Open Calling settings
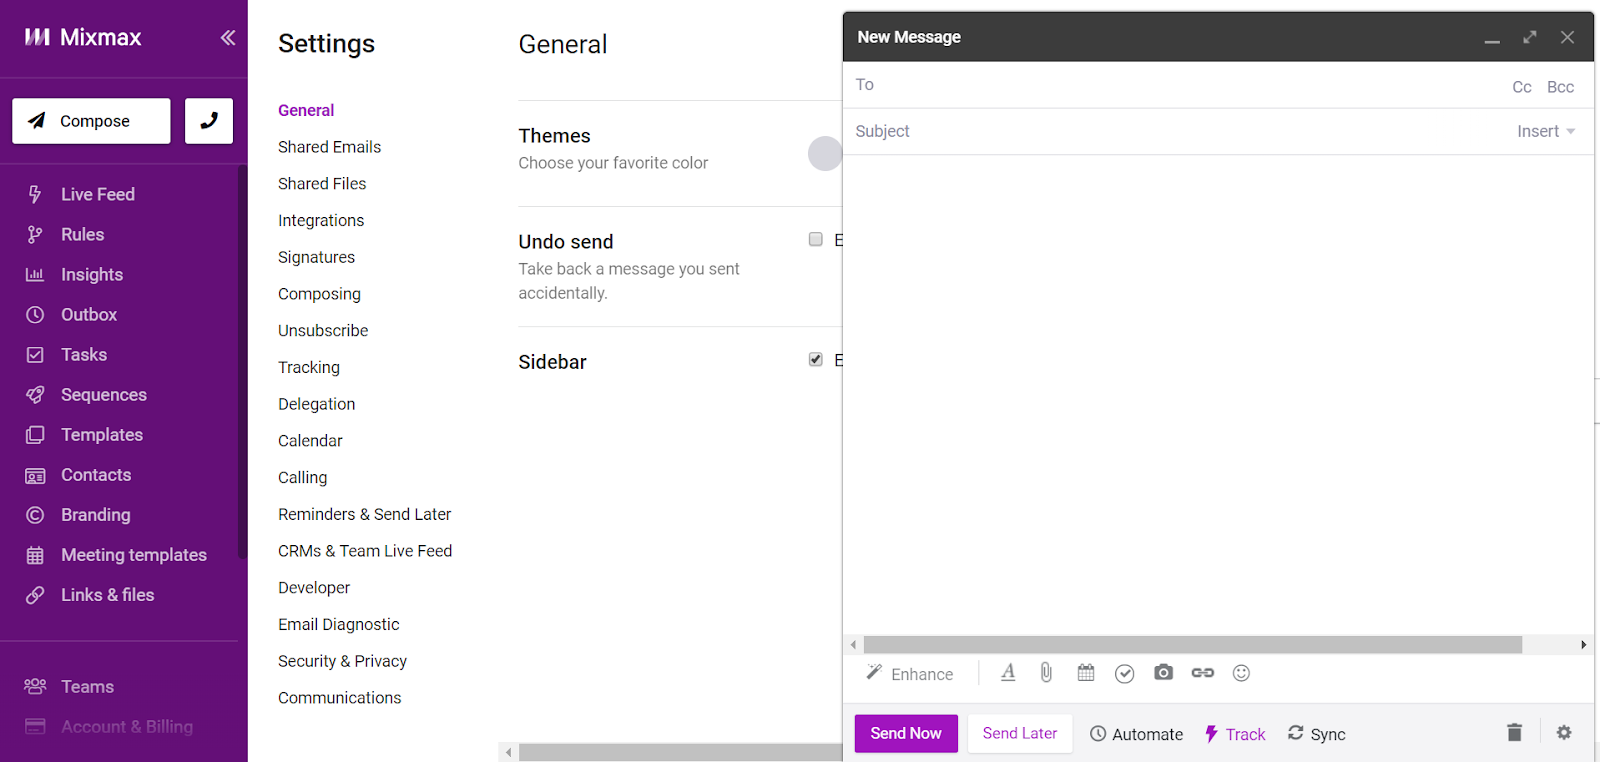This screenshot has width=1600, height=762. pyautogui.click(x=302, y=478)
